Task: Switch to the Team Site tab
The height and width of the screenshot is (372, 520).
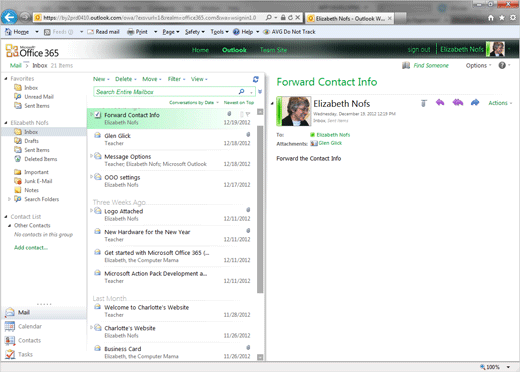Action: pyautogui.click(x=273, y=50)
